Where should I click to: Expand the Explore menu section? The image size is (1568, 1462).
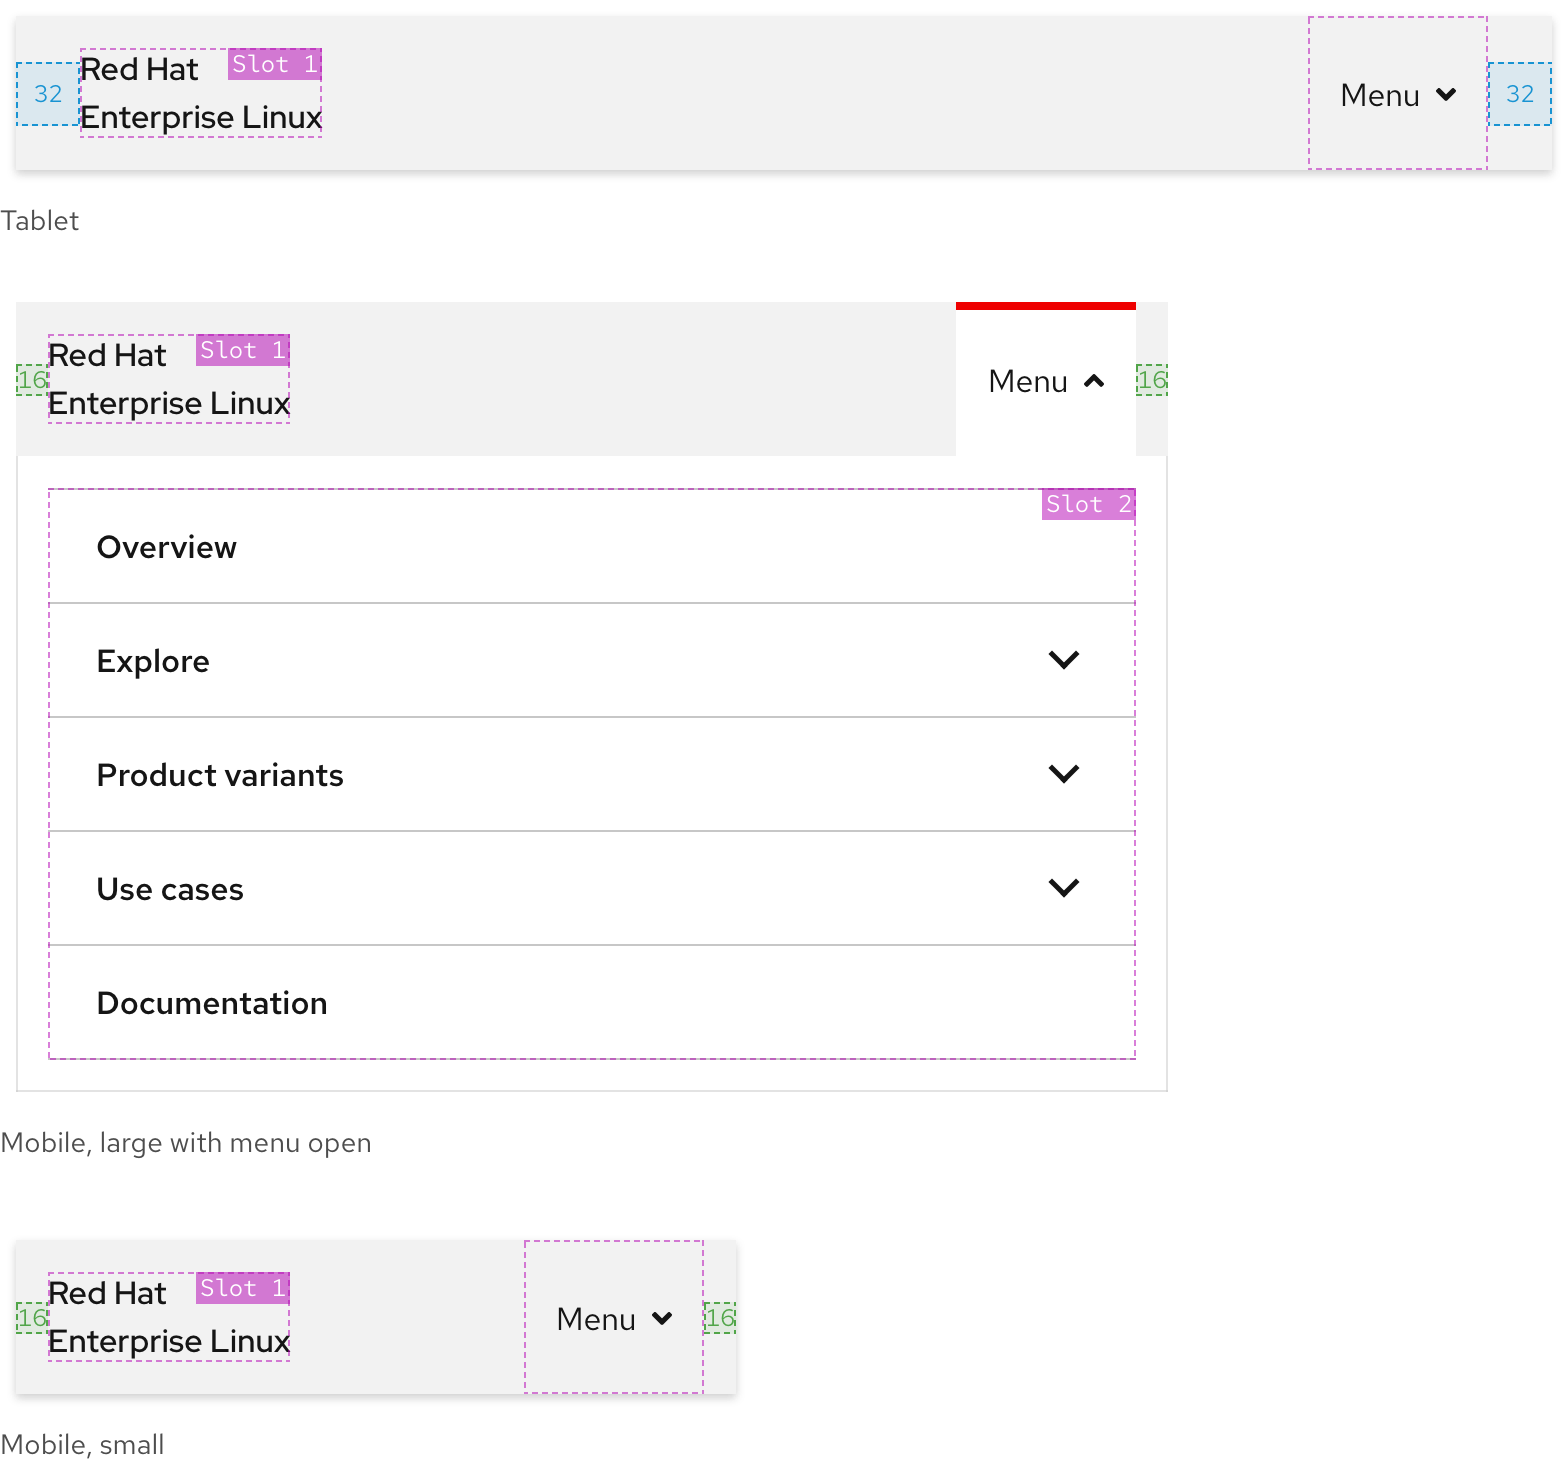tap(153, 661)
